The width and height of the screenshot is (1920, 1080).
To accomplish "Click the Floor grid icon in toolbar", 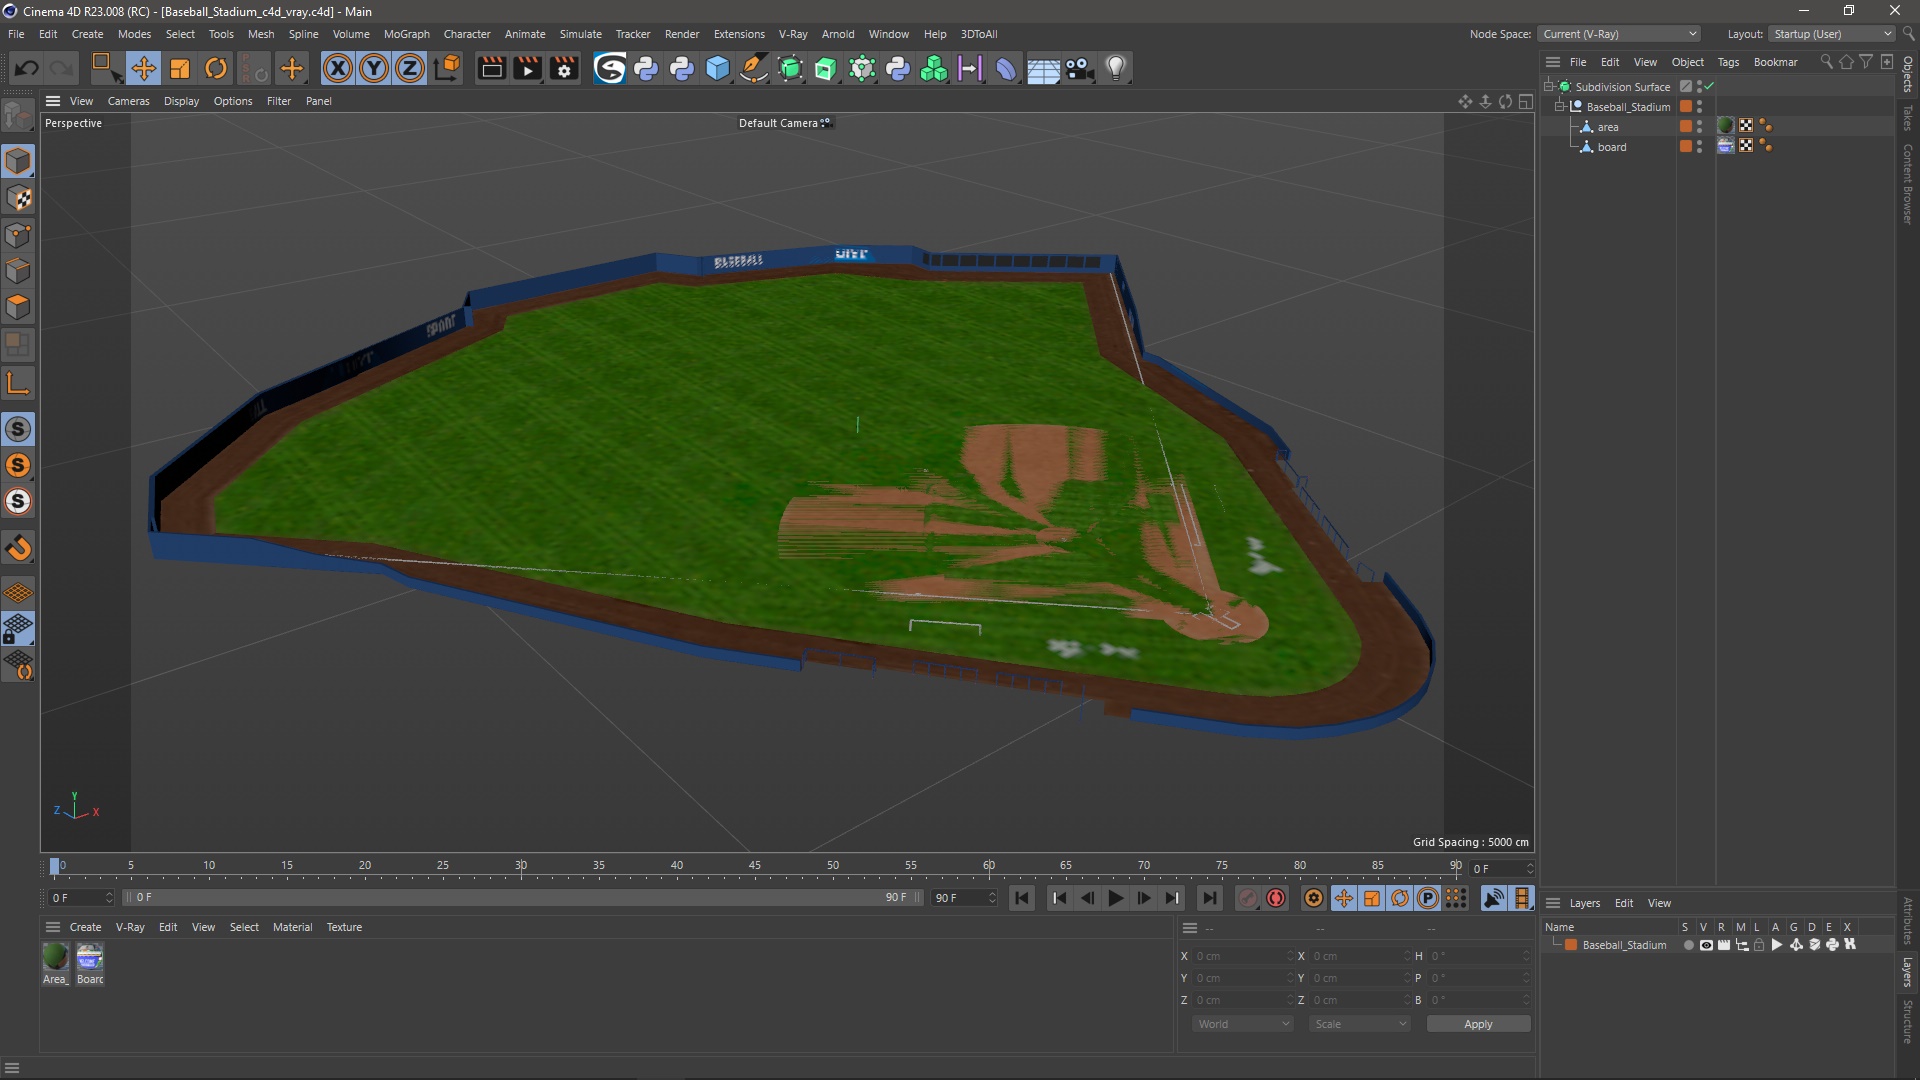I will click(x=1043, y=68).
